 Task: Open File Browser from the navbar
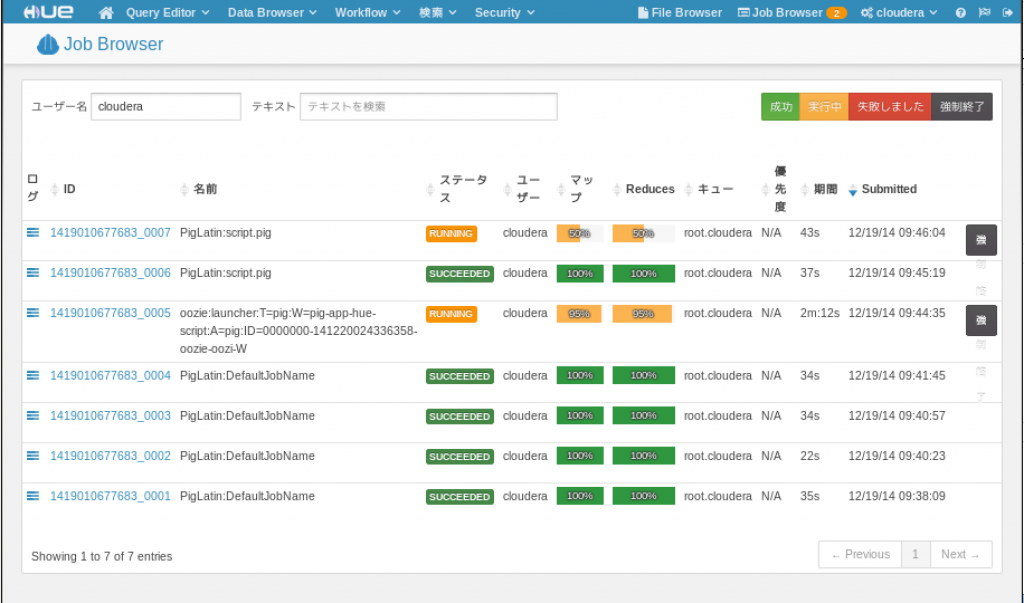point(680,12)
